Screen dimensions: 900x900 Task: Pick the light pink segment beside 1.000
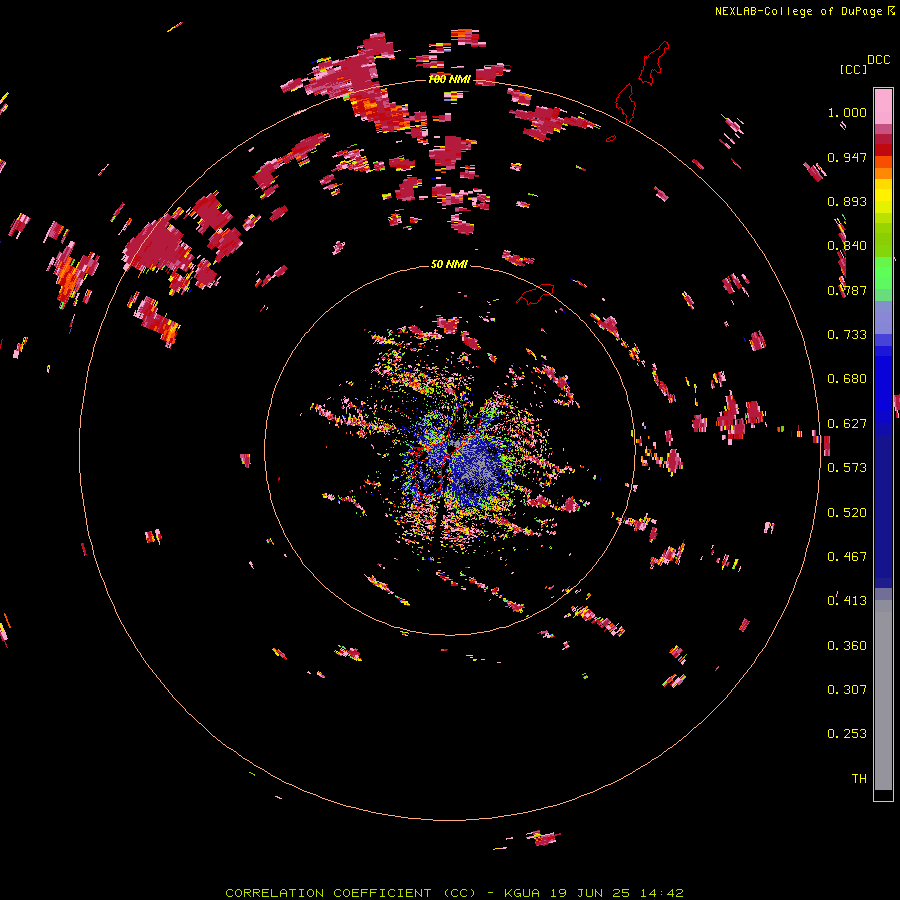[883, 106]
